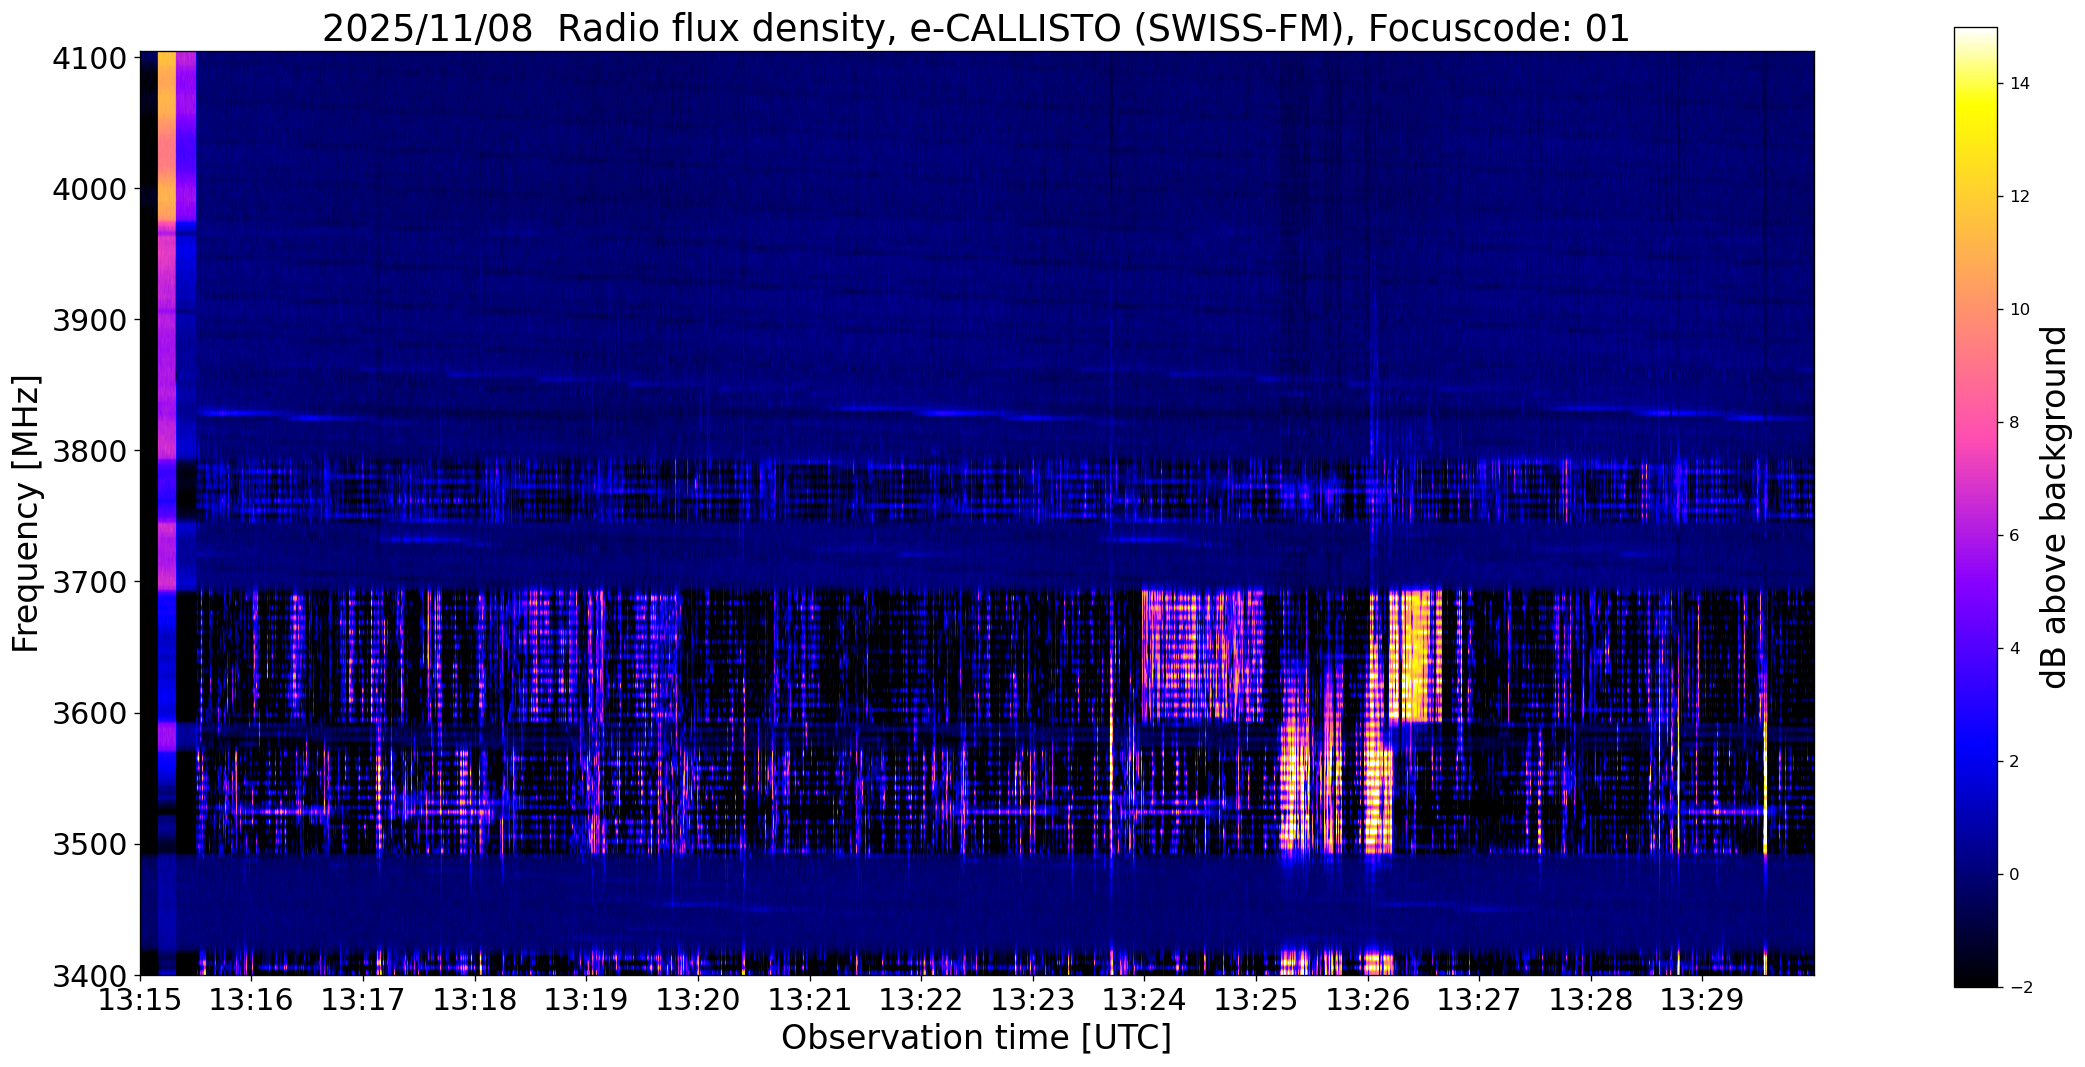The height and width of the screenshot is (1067, 2085).
Task: Click the 'Frequency [MHz]' y-axis label
Action: pyautogui.click(x=26, y=514)
